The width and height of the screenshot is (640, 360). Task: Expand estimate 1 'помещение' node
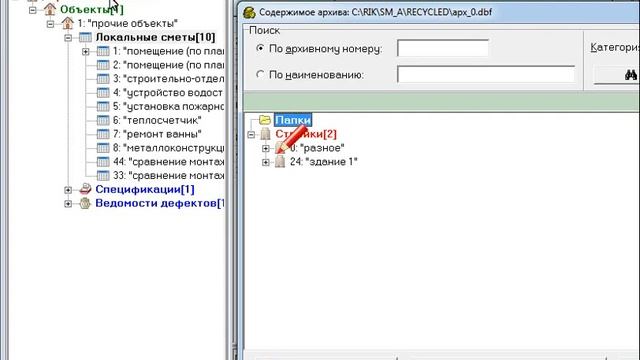coord(85,51)
